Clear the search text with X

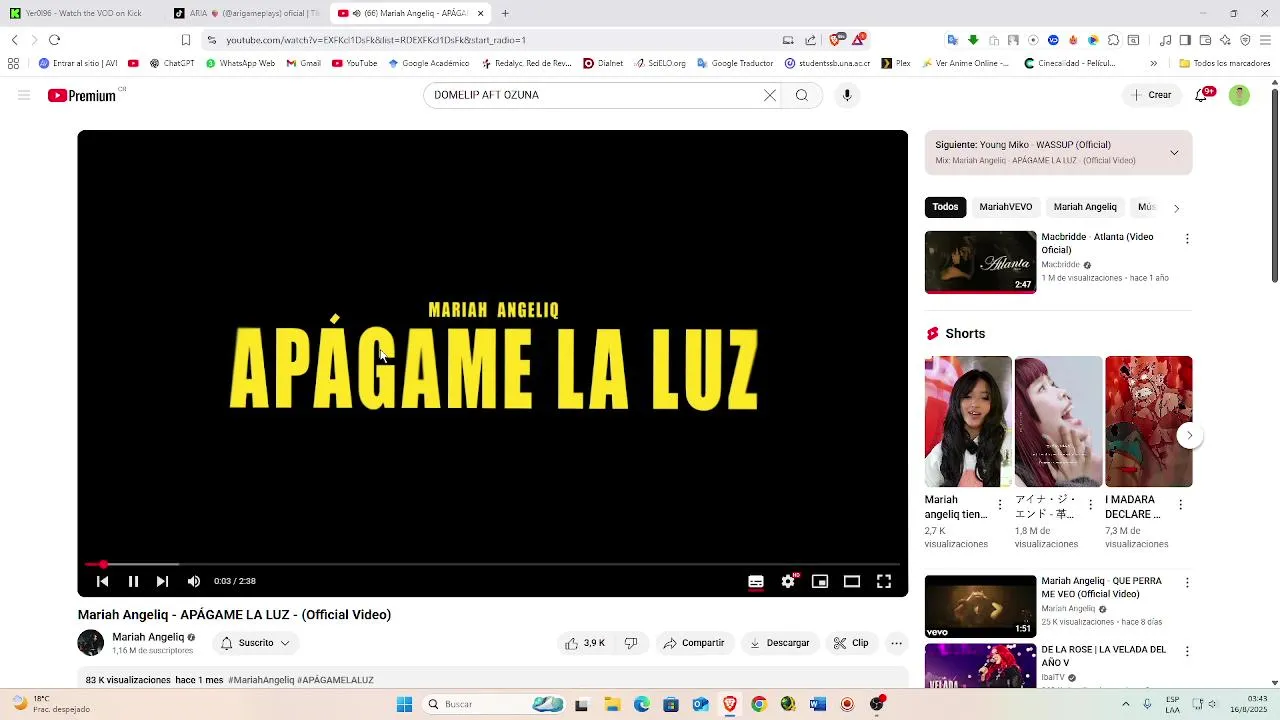[770, 95]
